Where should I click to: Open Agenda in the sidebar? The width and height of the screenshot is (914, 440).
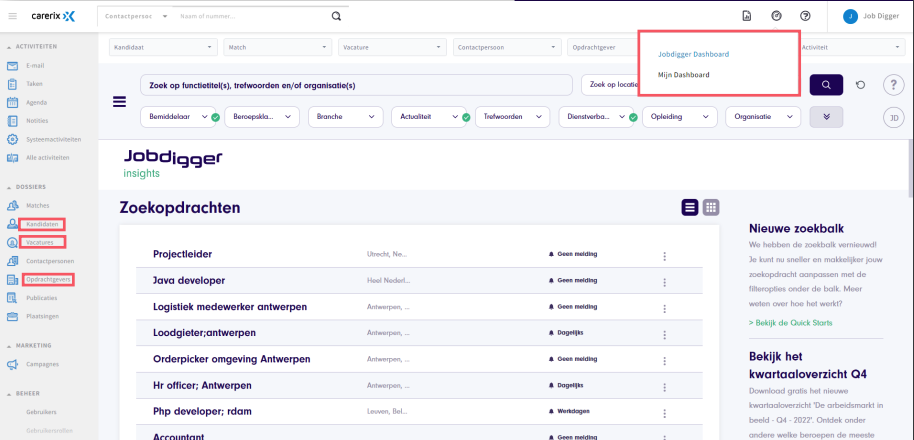coord(36,103)
